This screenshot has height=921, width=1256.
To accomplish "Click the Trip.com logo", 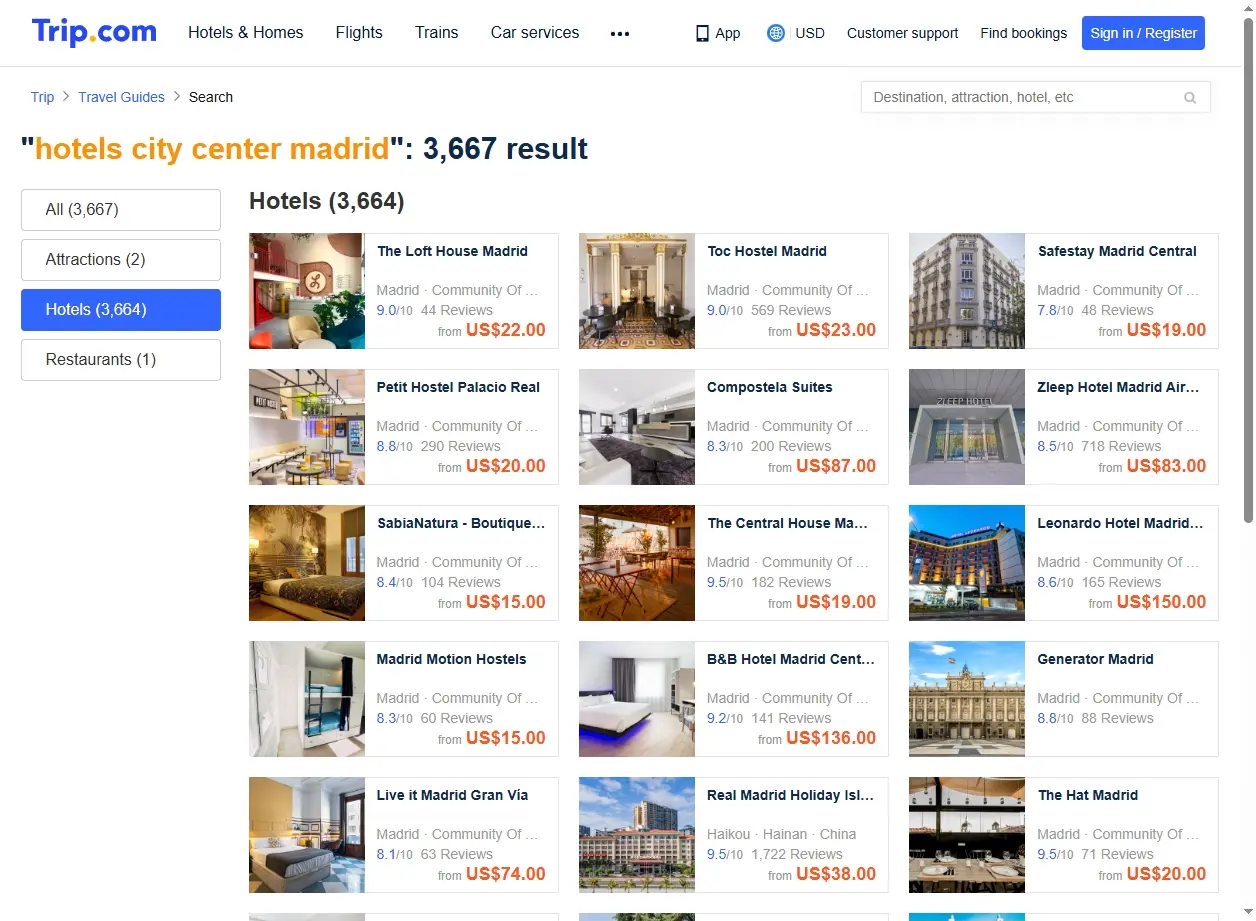I will (x=94, y=32).
